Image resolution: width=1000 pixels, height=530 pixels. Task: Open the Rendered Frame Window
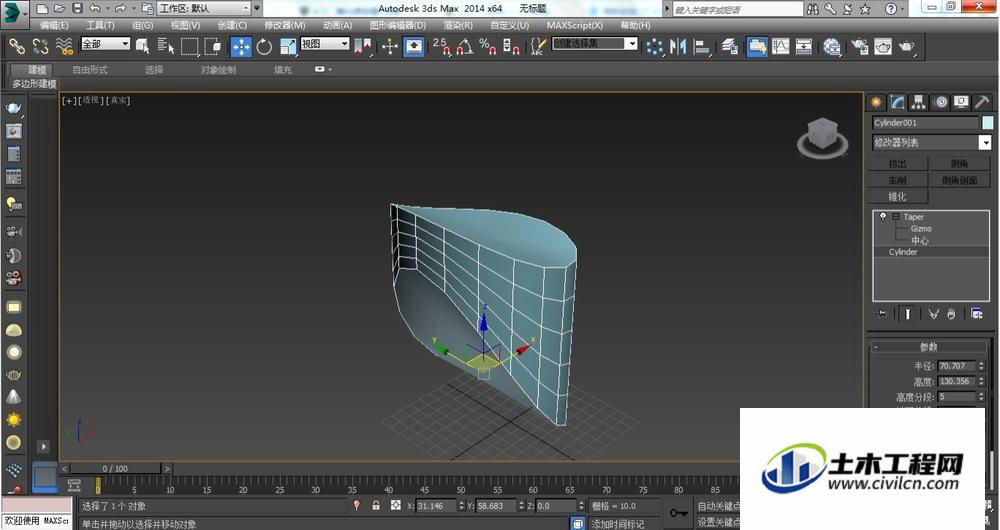[883, 46]
